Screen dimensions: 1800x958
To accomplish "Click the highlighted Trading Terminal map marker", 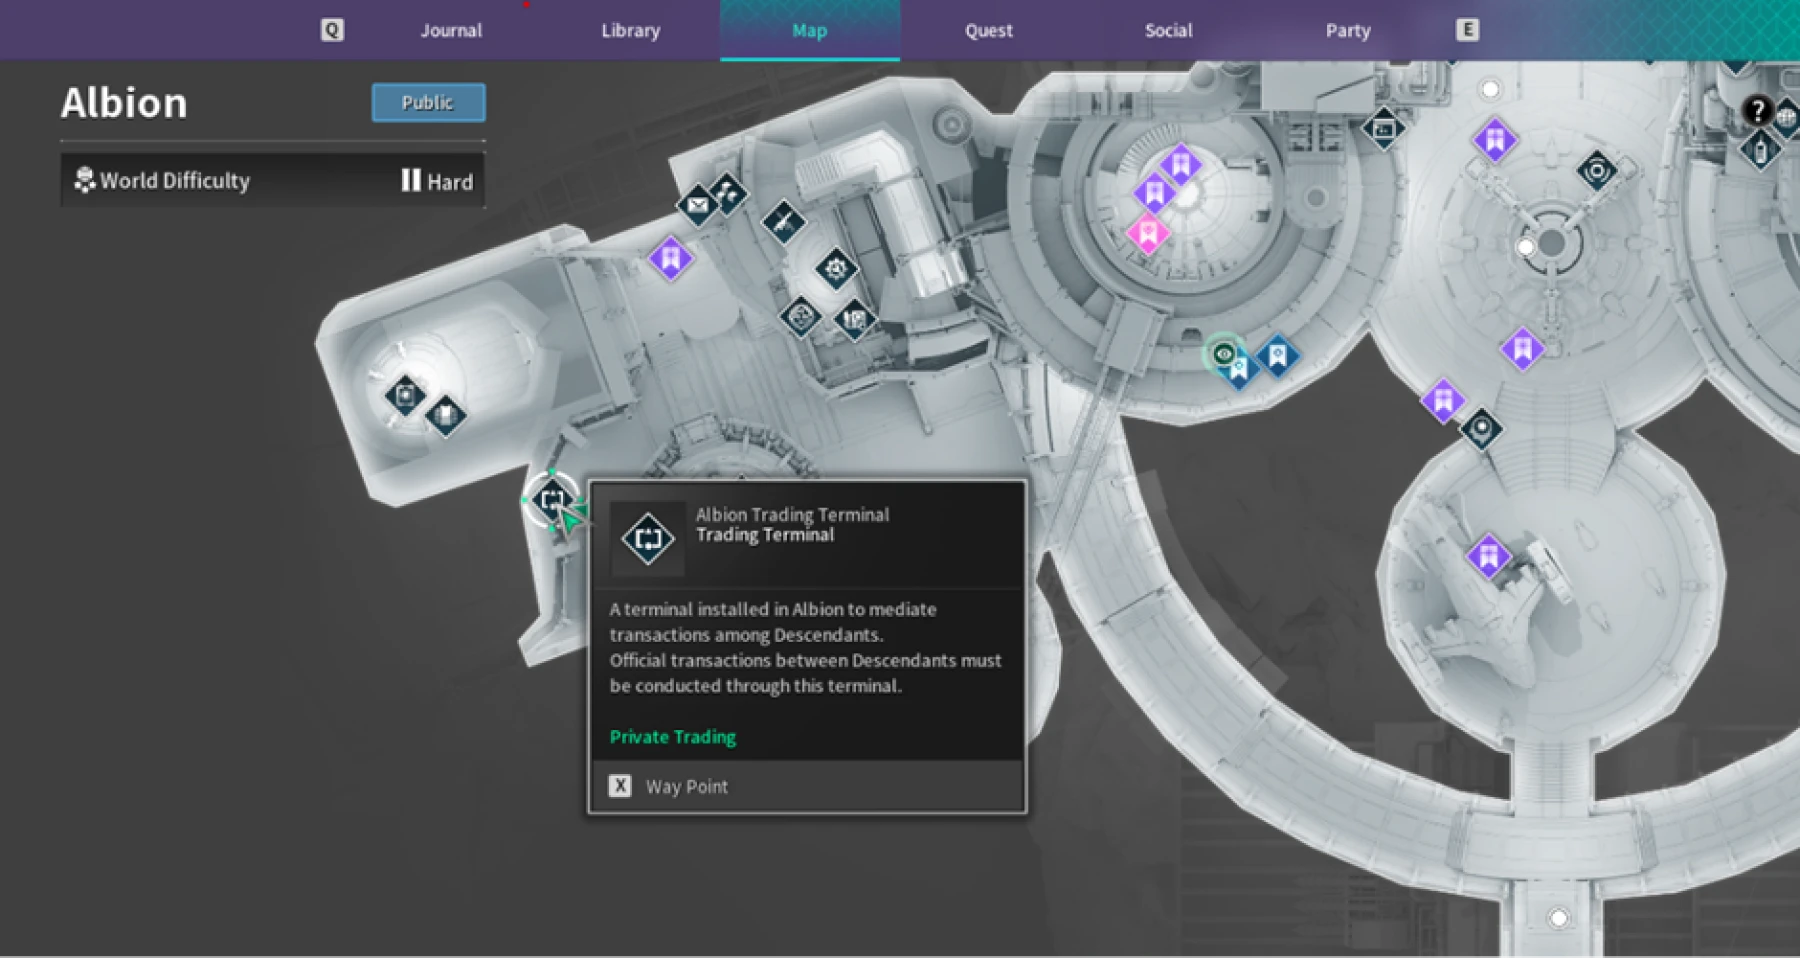I will (x=551, y=499).
